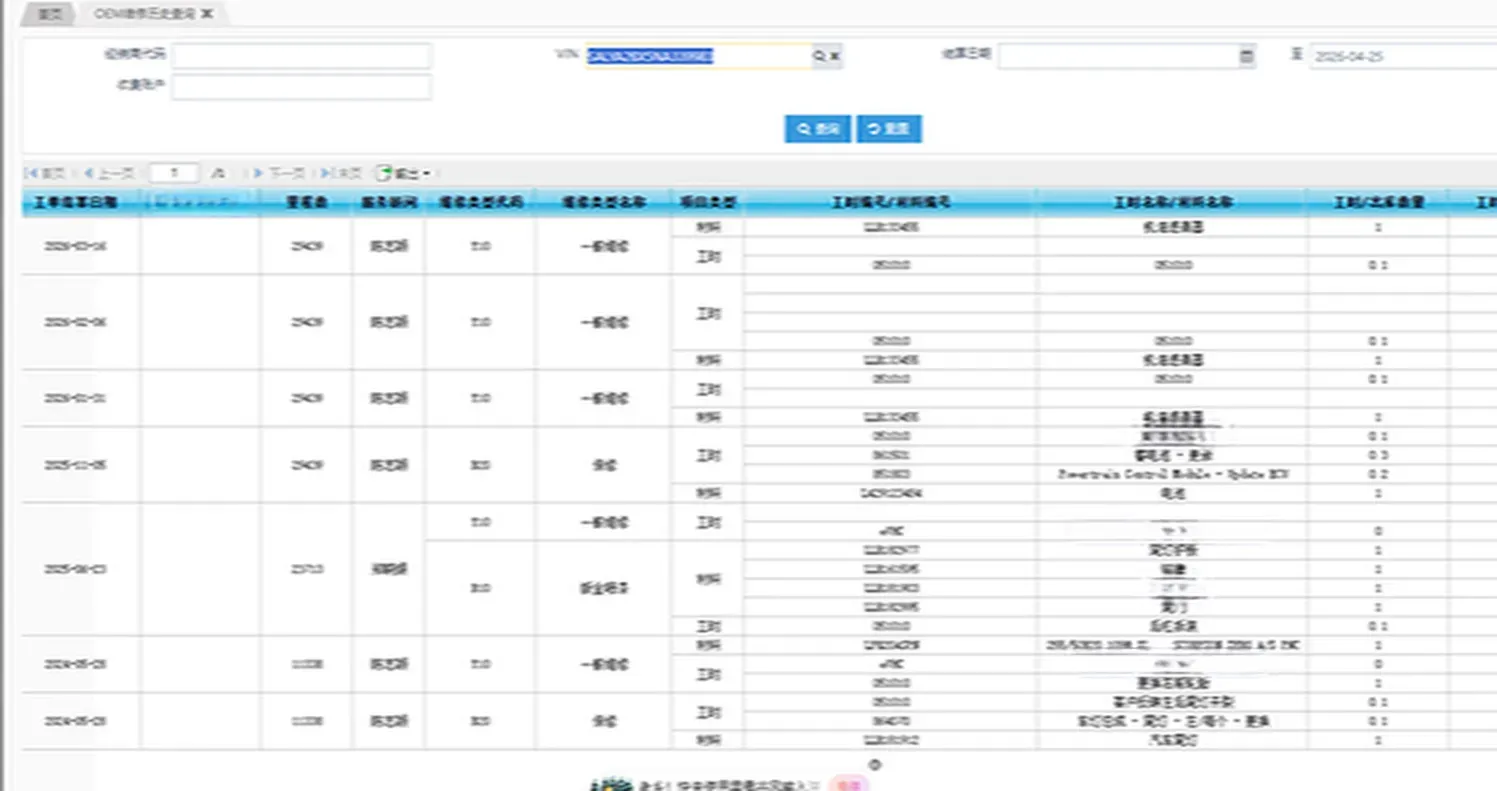
Task: Click the VIN field search magnifier icon
Action: (x=819, y=57)
